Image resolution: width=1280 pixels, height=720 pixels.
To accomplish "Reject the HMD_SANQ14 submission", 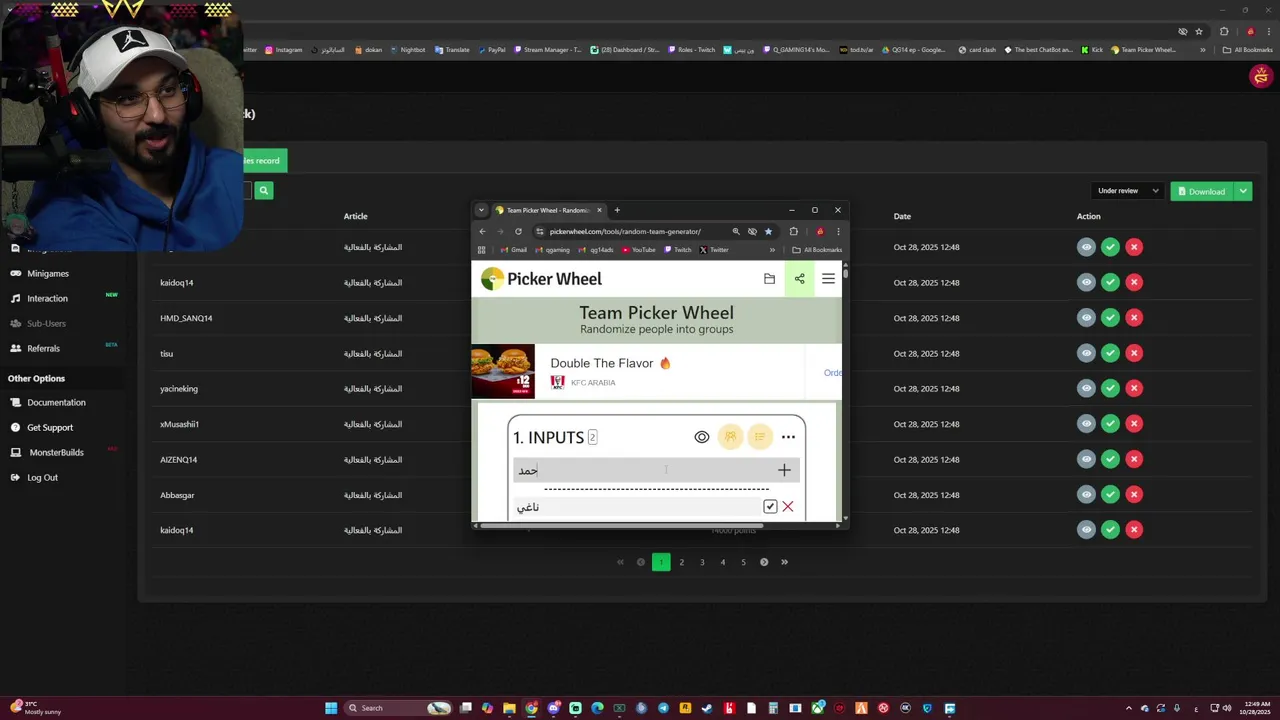I will 1134,318.
